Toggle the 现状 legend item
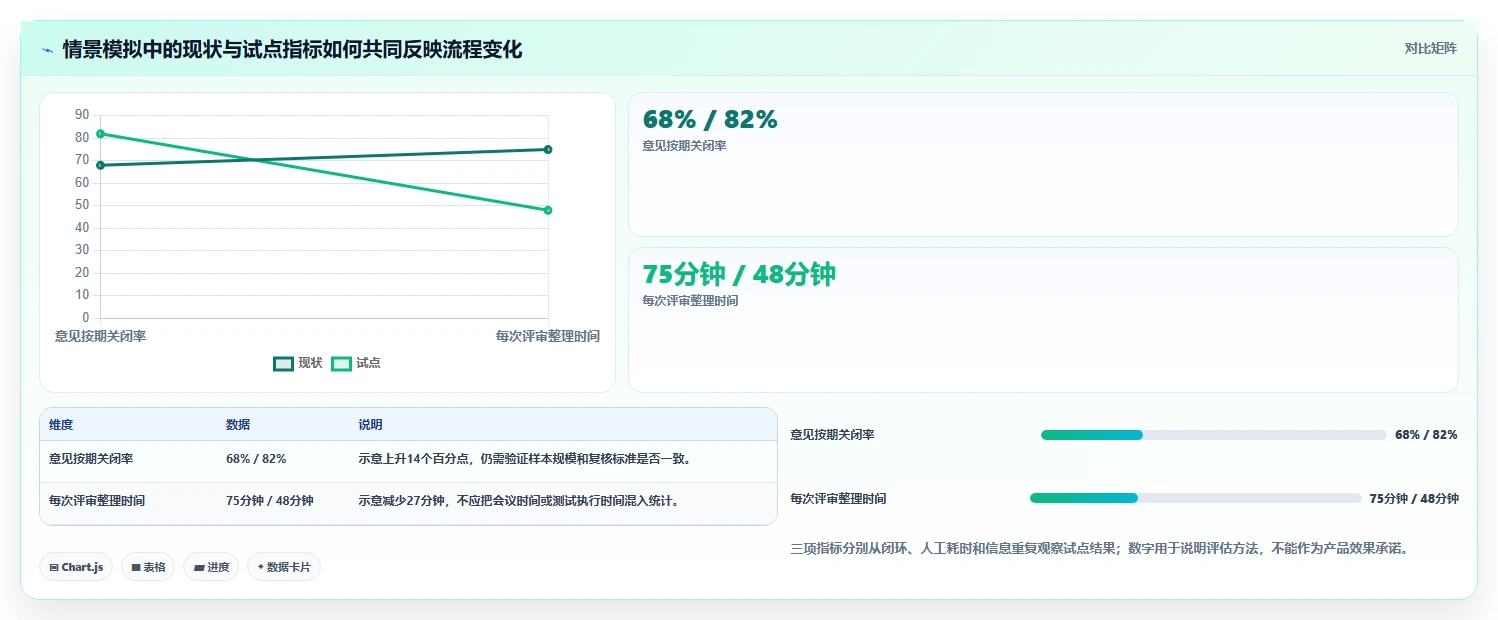This screenshot has width=1498, height=620. 298,363
